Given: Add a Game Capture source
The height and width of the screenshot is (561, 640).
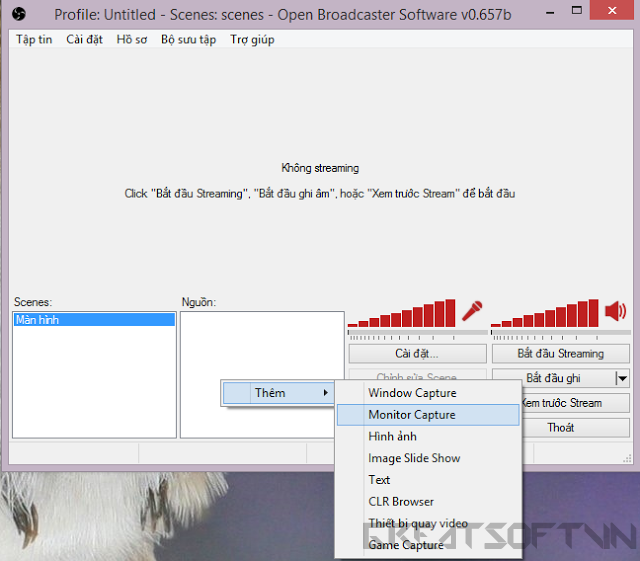Looking at the screenshot, I should click(428, 545).
